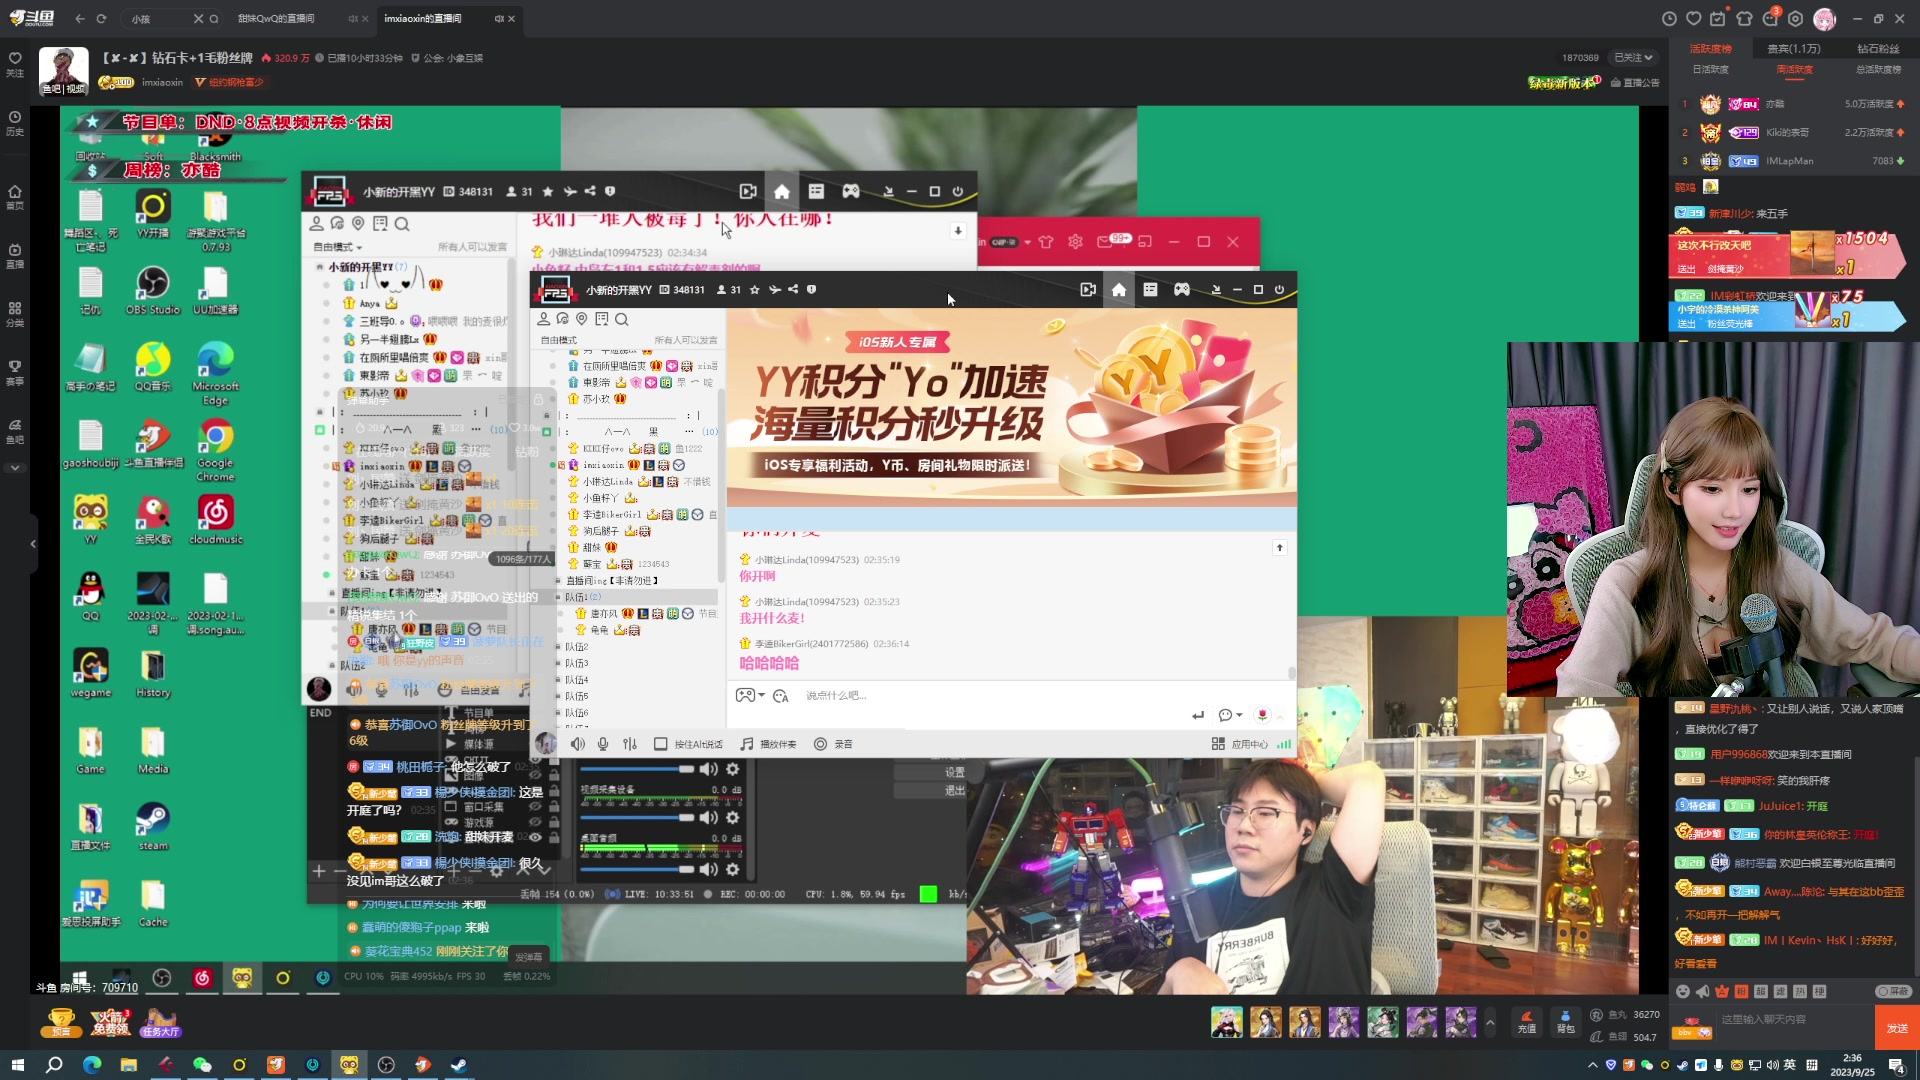Open 鱼吧 in the Douyu sidebar
The height and width of the screenshot is (1080, 1920).
point(15,431)
